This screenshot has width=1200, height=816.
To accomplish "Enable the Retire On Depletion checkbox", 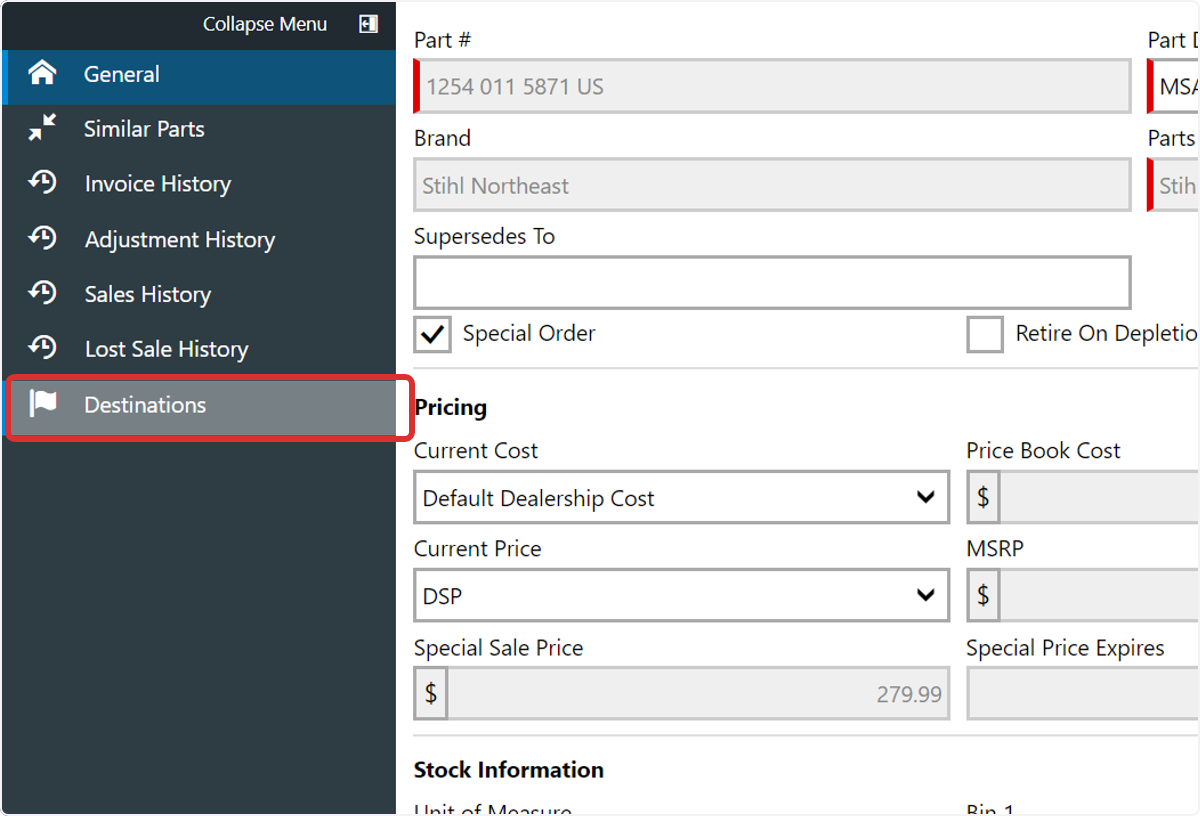I will 985,334.
